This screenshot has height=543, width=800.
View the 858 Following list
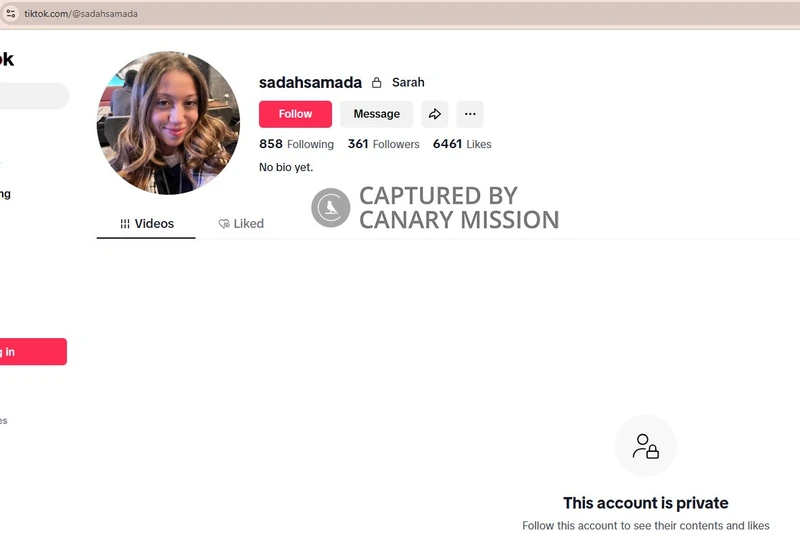tap(296, 144)
